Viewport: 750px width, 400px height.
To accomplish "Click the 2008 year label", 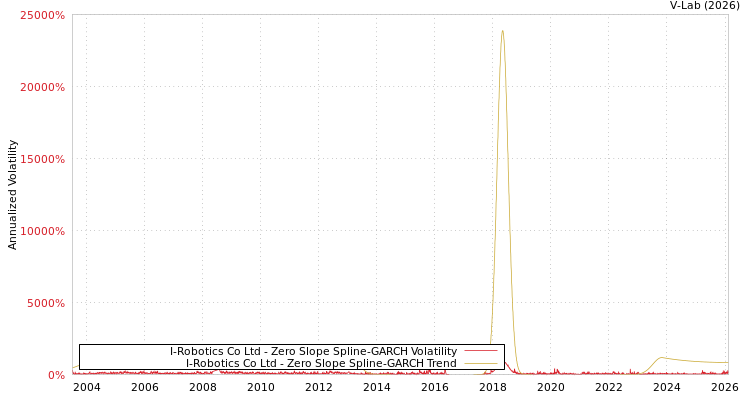I will 203,387.
